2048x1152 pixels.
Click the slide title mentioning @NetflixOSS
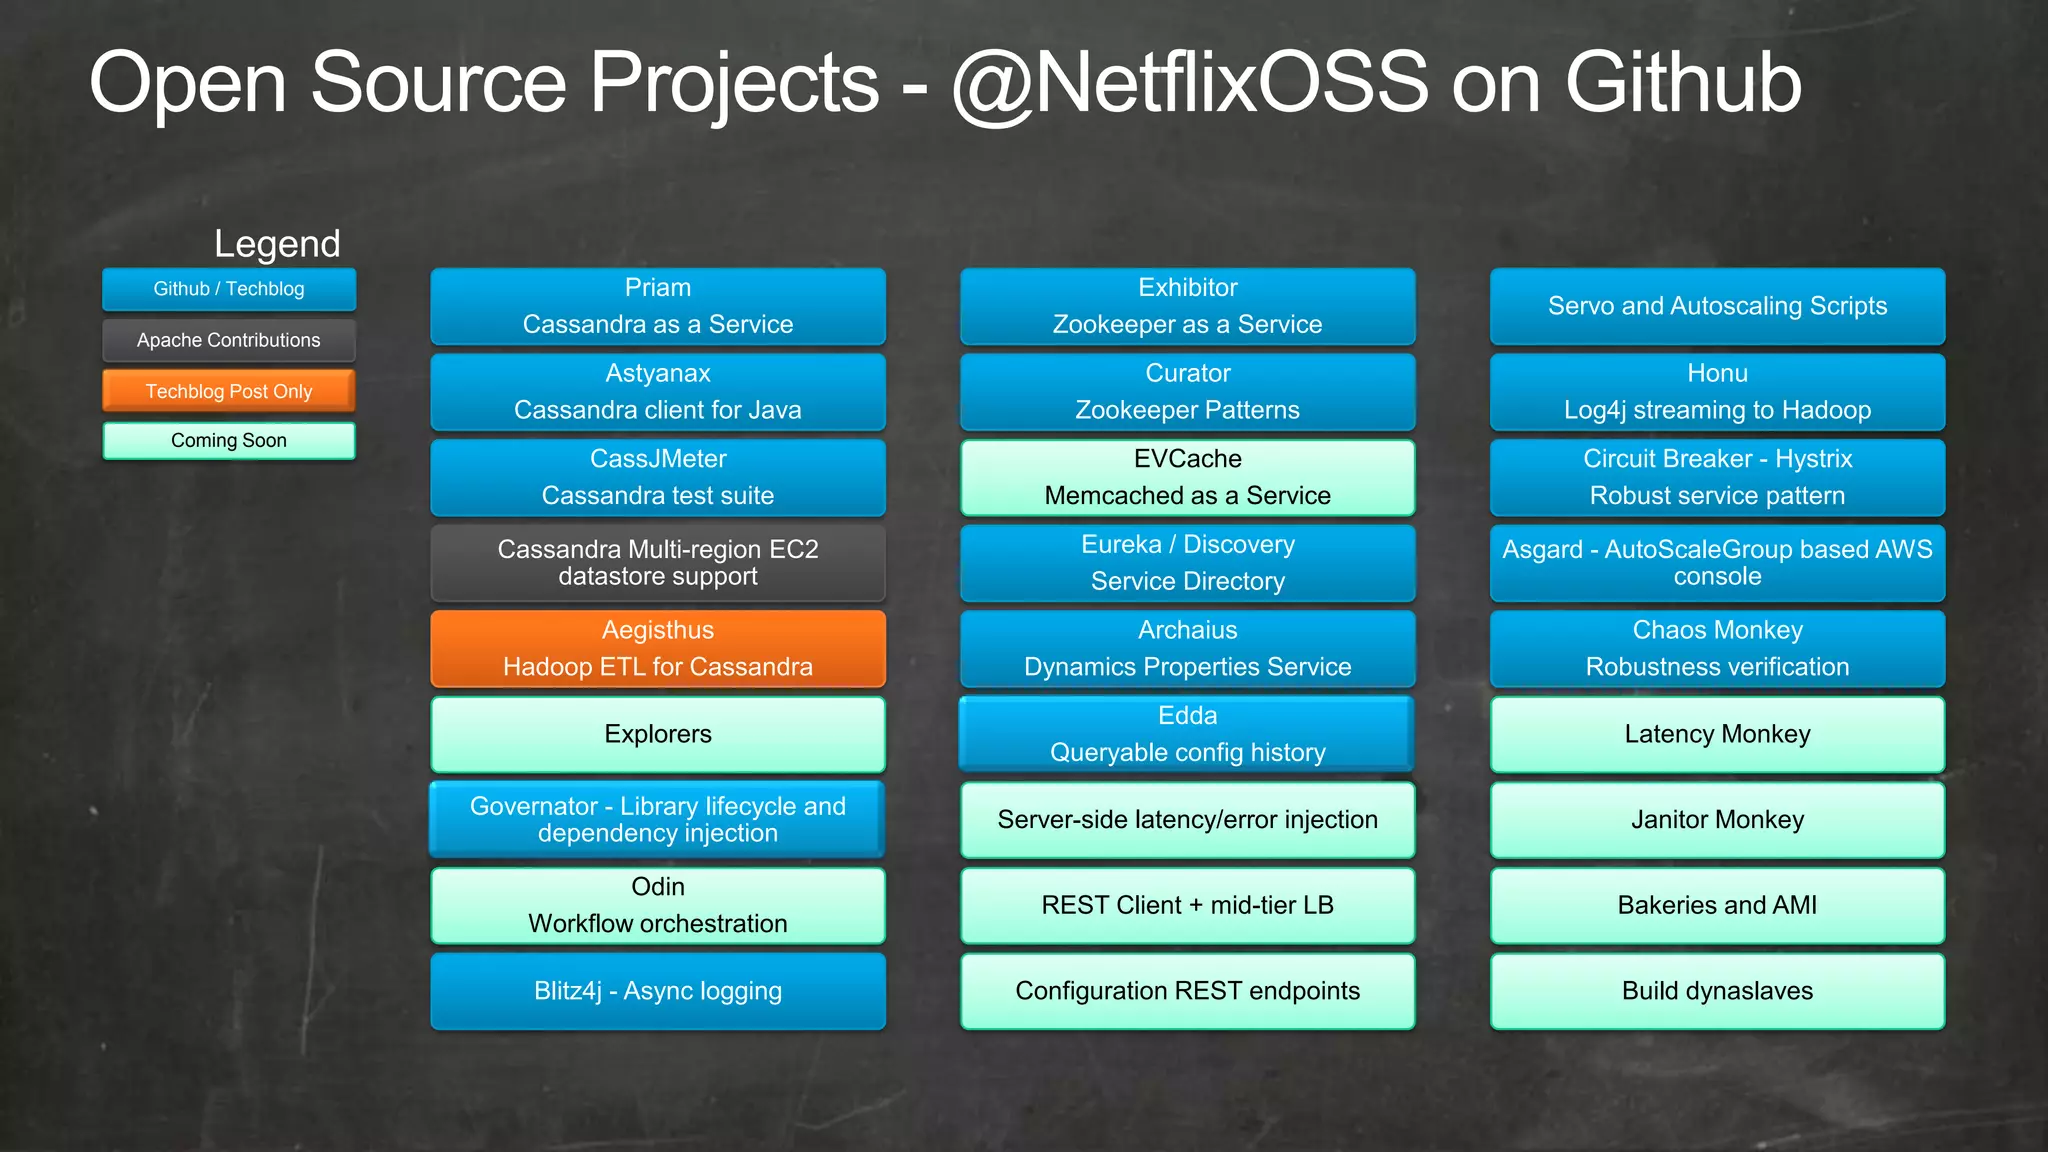tap(945, 84)
